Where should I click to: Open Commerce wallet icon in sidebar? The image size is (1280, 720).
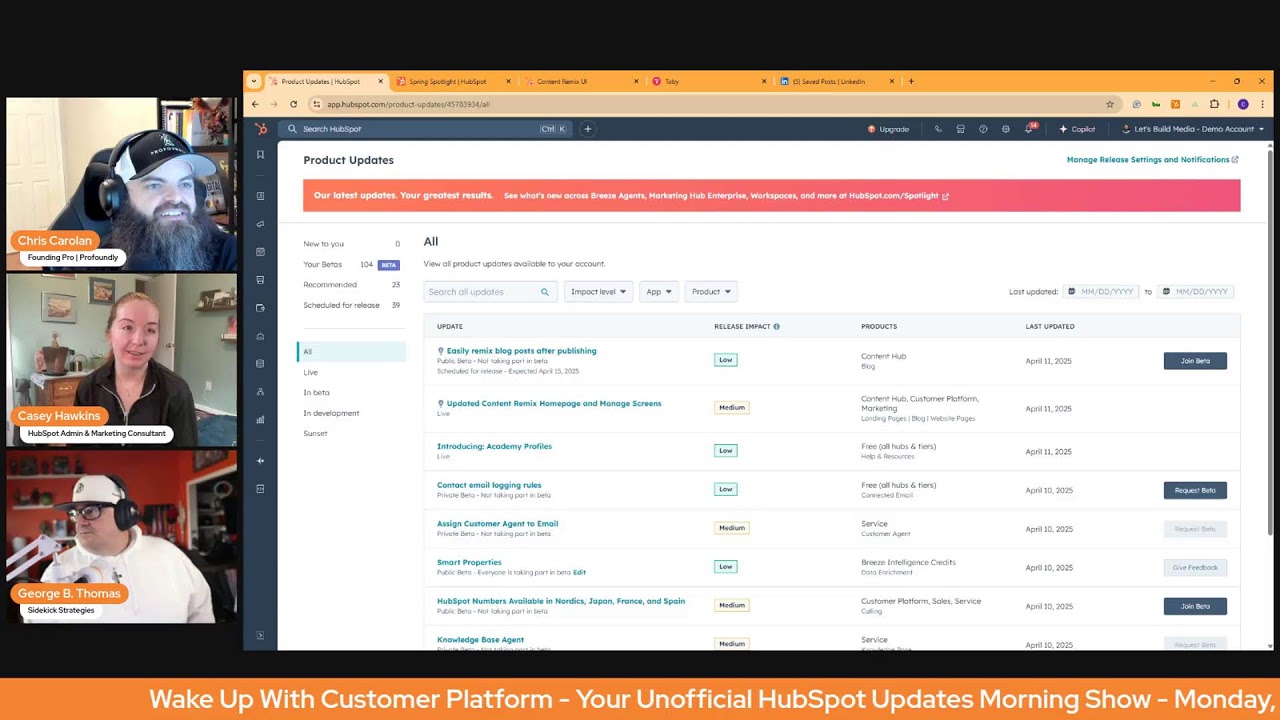click(x=260, y=308)
